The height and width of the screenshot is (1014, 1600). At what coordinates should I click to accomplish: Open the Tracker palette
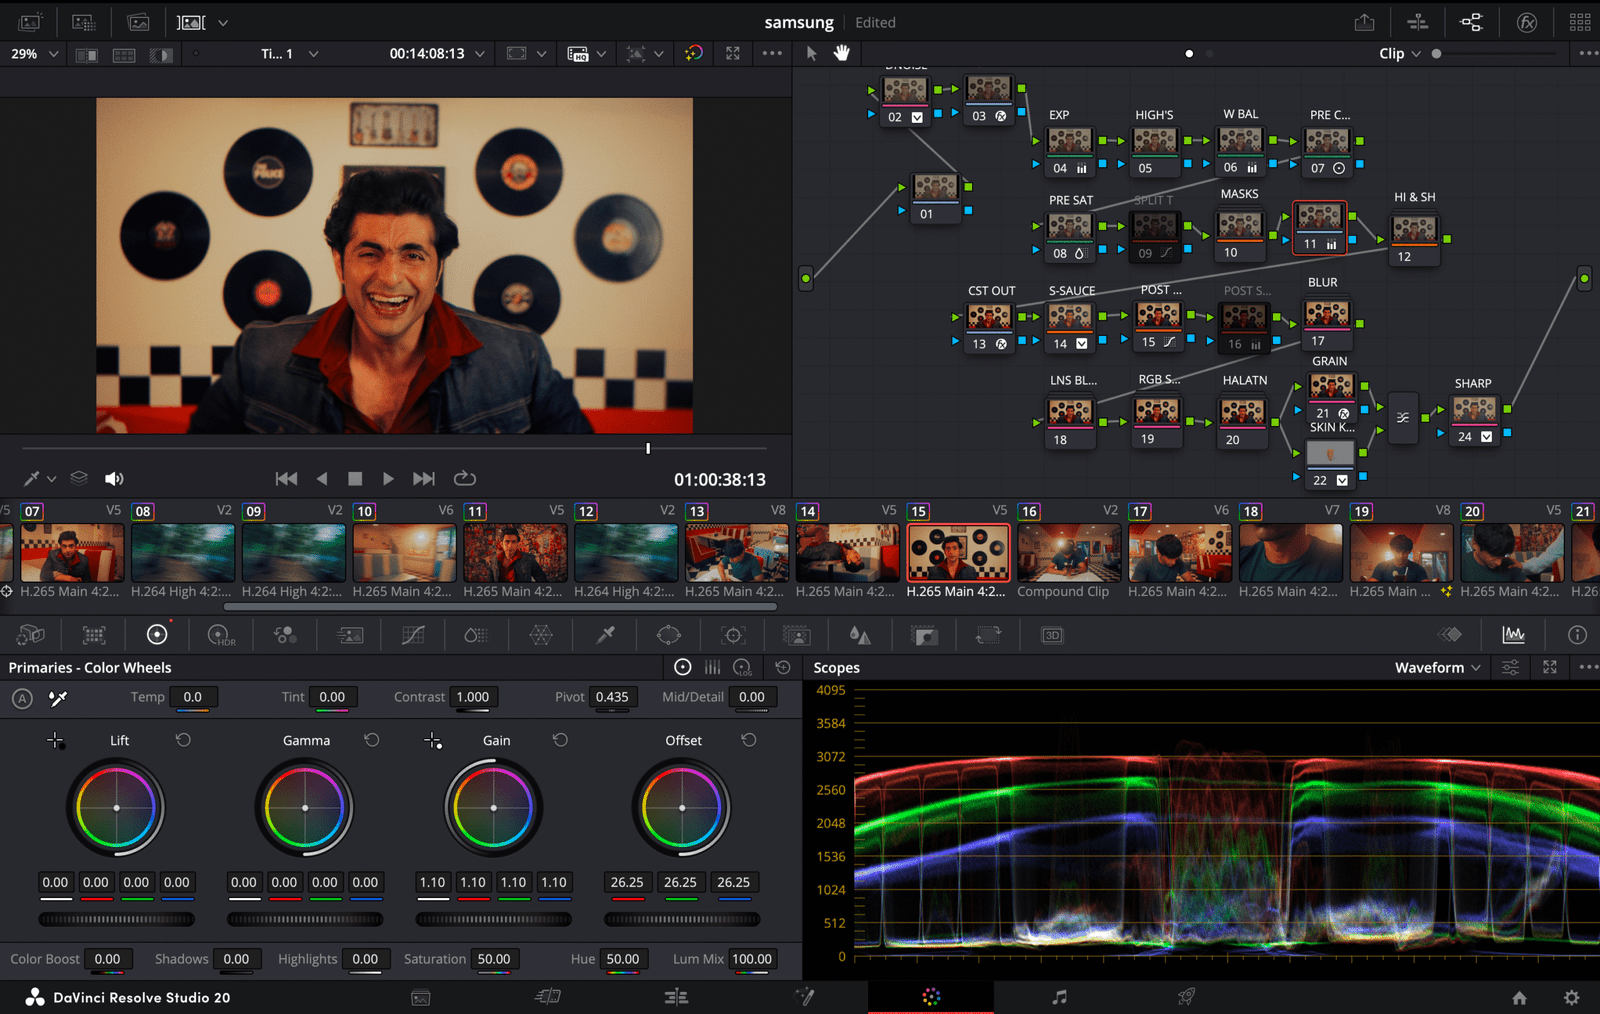point(733,635)
